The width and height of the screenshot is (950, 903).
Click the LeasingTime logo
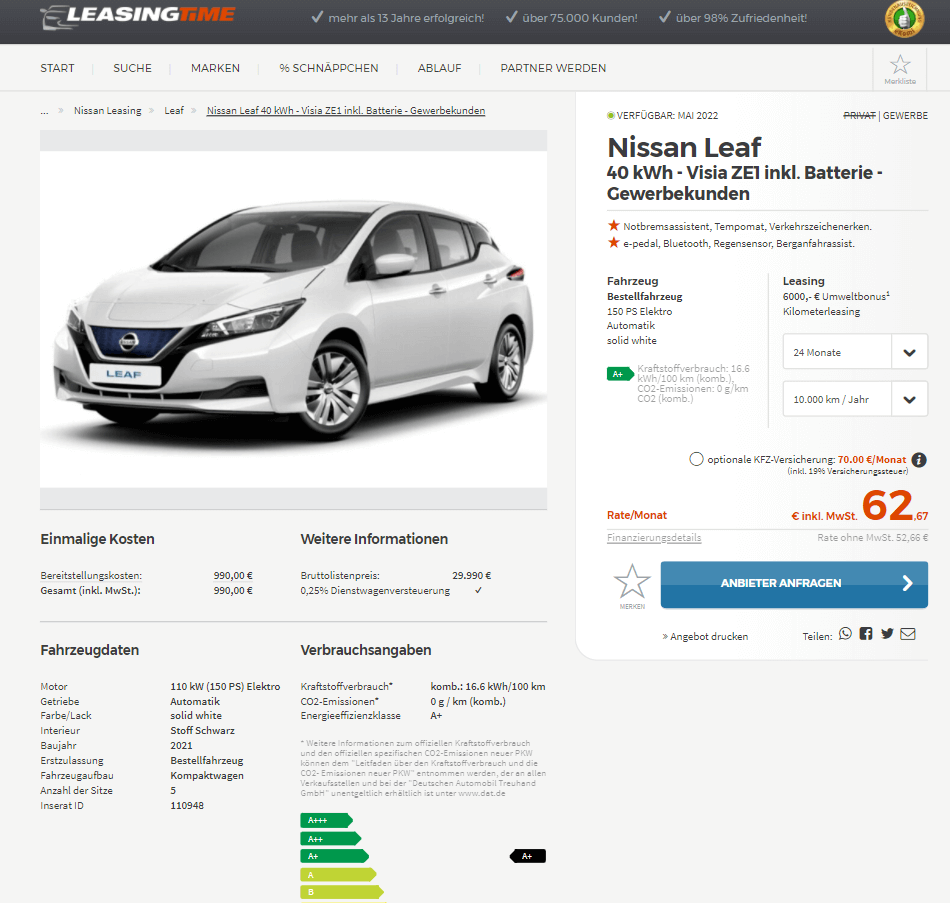tap(138, 16)
